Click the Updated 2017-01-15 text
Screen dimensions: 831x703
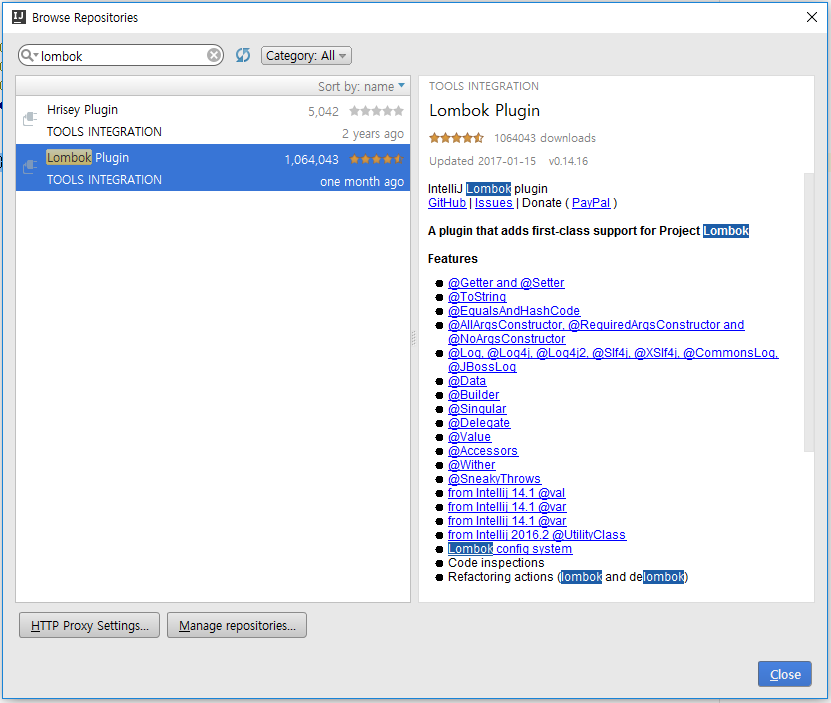pos(482,161)
